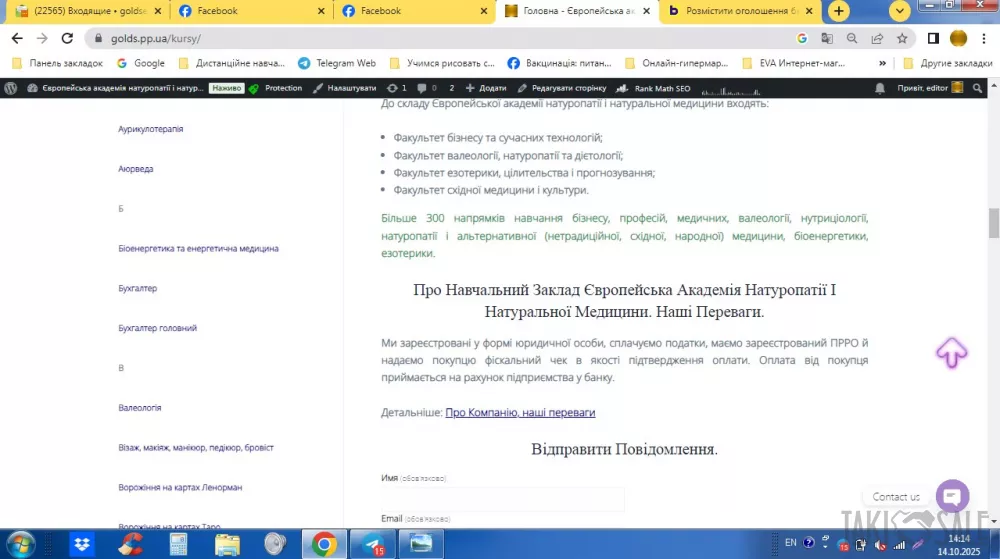Open a new browser tab
This screenshot has width=1000, height=559.
[839, 11]
